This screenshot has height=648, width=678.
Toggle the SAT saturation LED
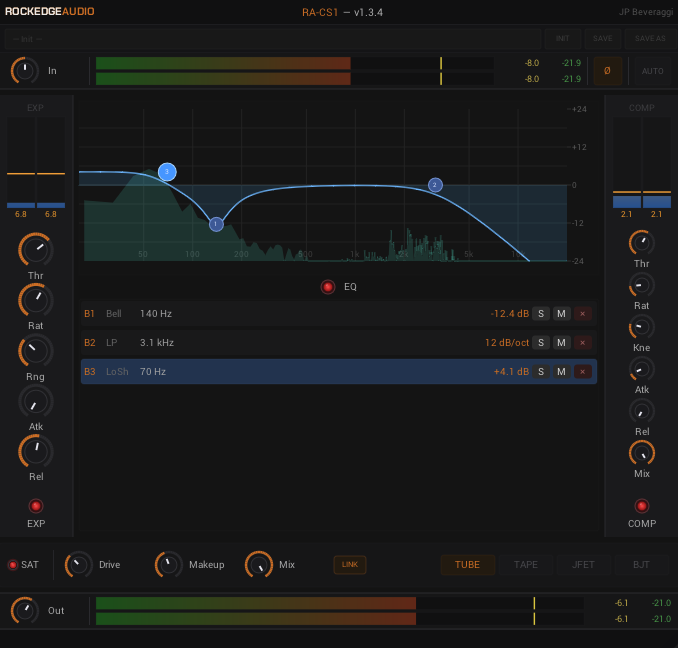pos(13,565)
